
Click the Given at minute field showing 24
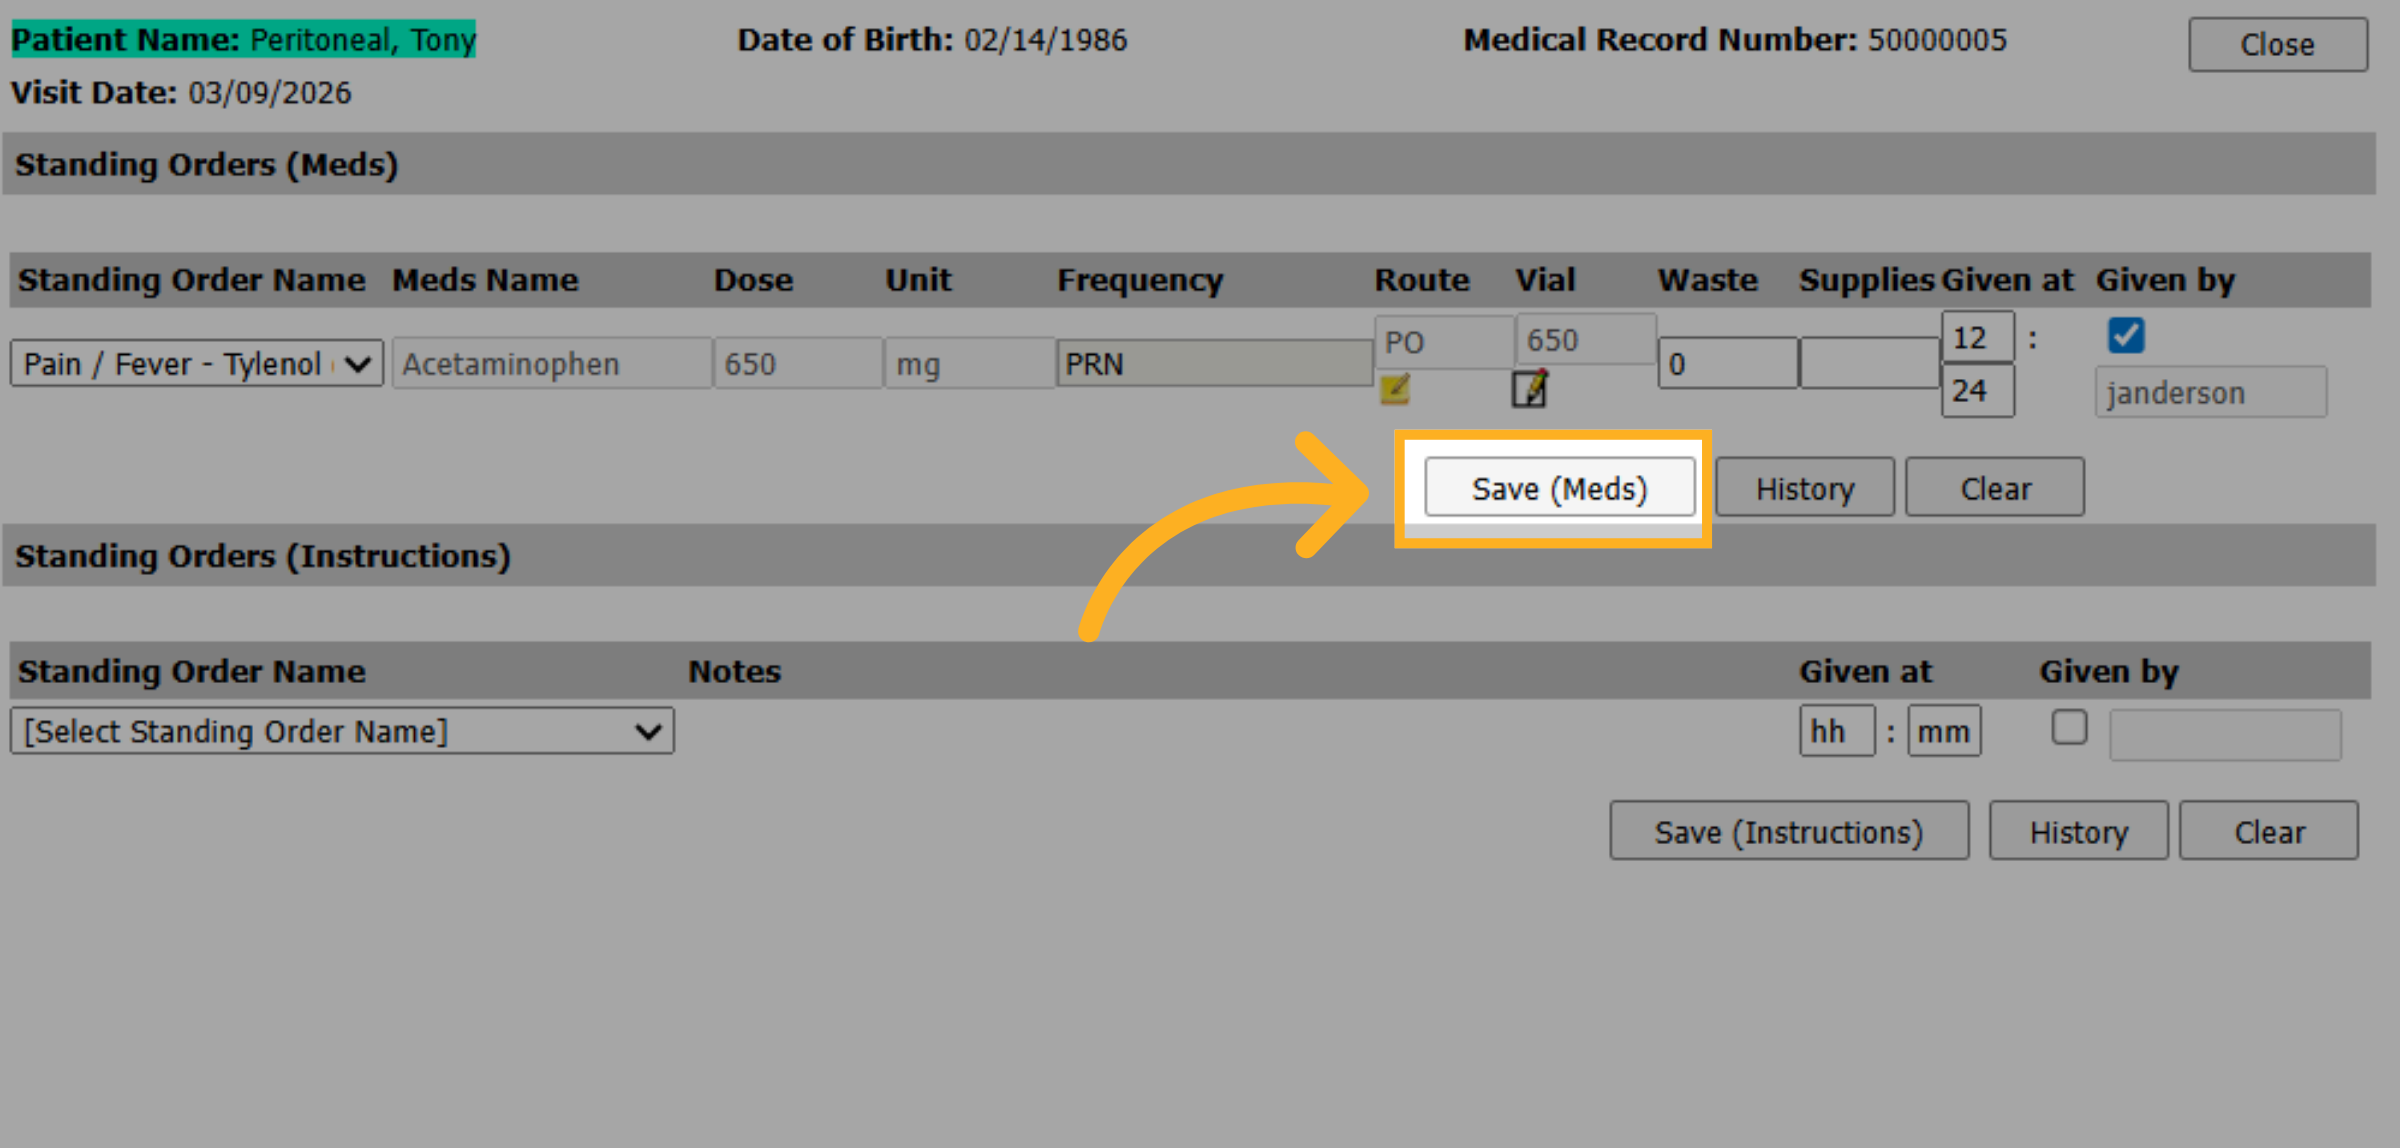click(x=1978, y=390)
